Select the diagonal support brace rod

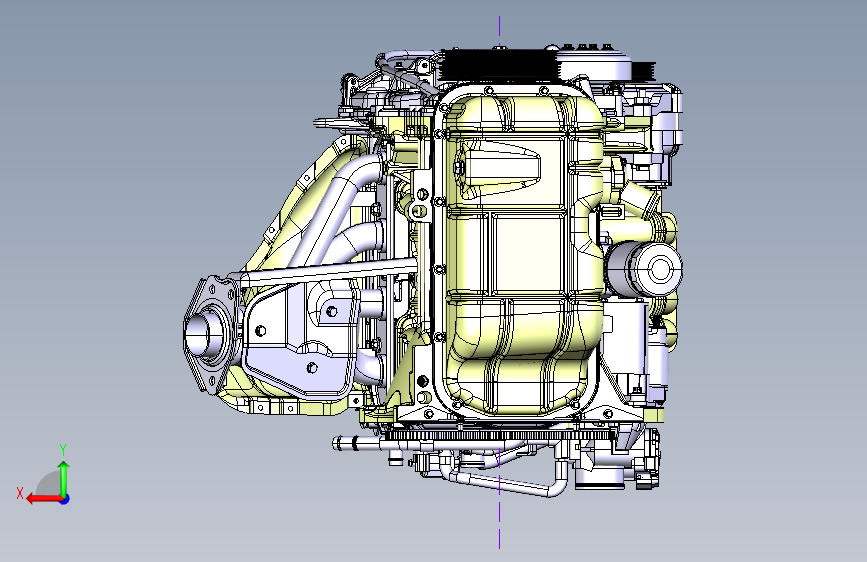click(x=329, y=273)
